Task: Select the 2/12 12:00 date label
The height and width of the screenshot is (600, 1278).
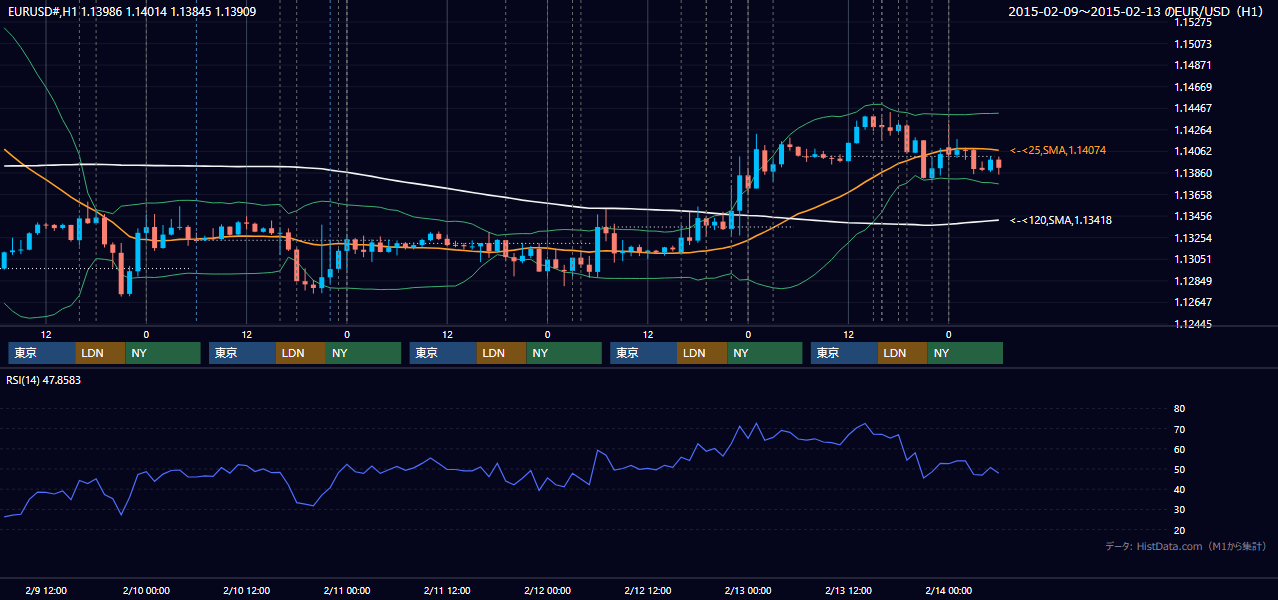Action: pos(647,590)
